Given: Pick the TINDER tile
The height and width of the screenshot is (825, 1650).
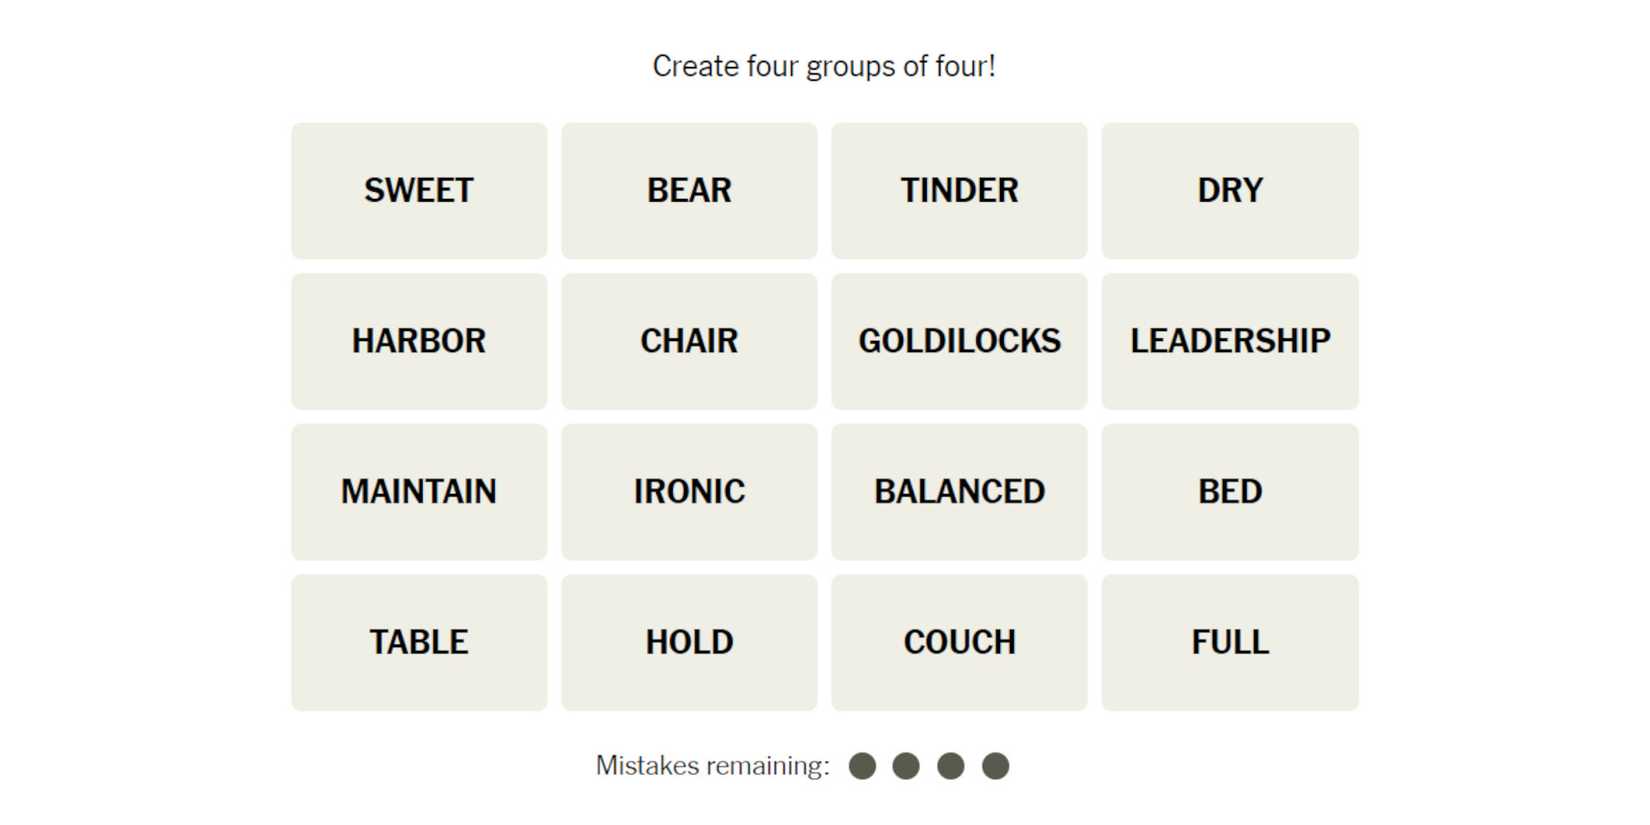Looking at the screenshot, I should (x=959, y=191).
